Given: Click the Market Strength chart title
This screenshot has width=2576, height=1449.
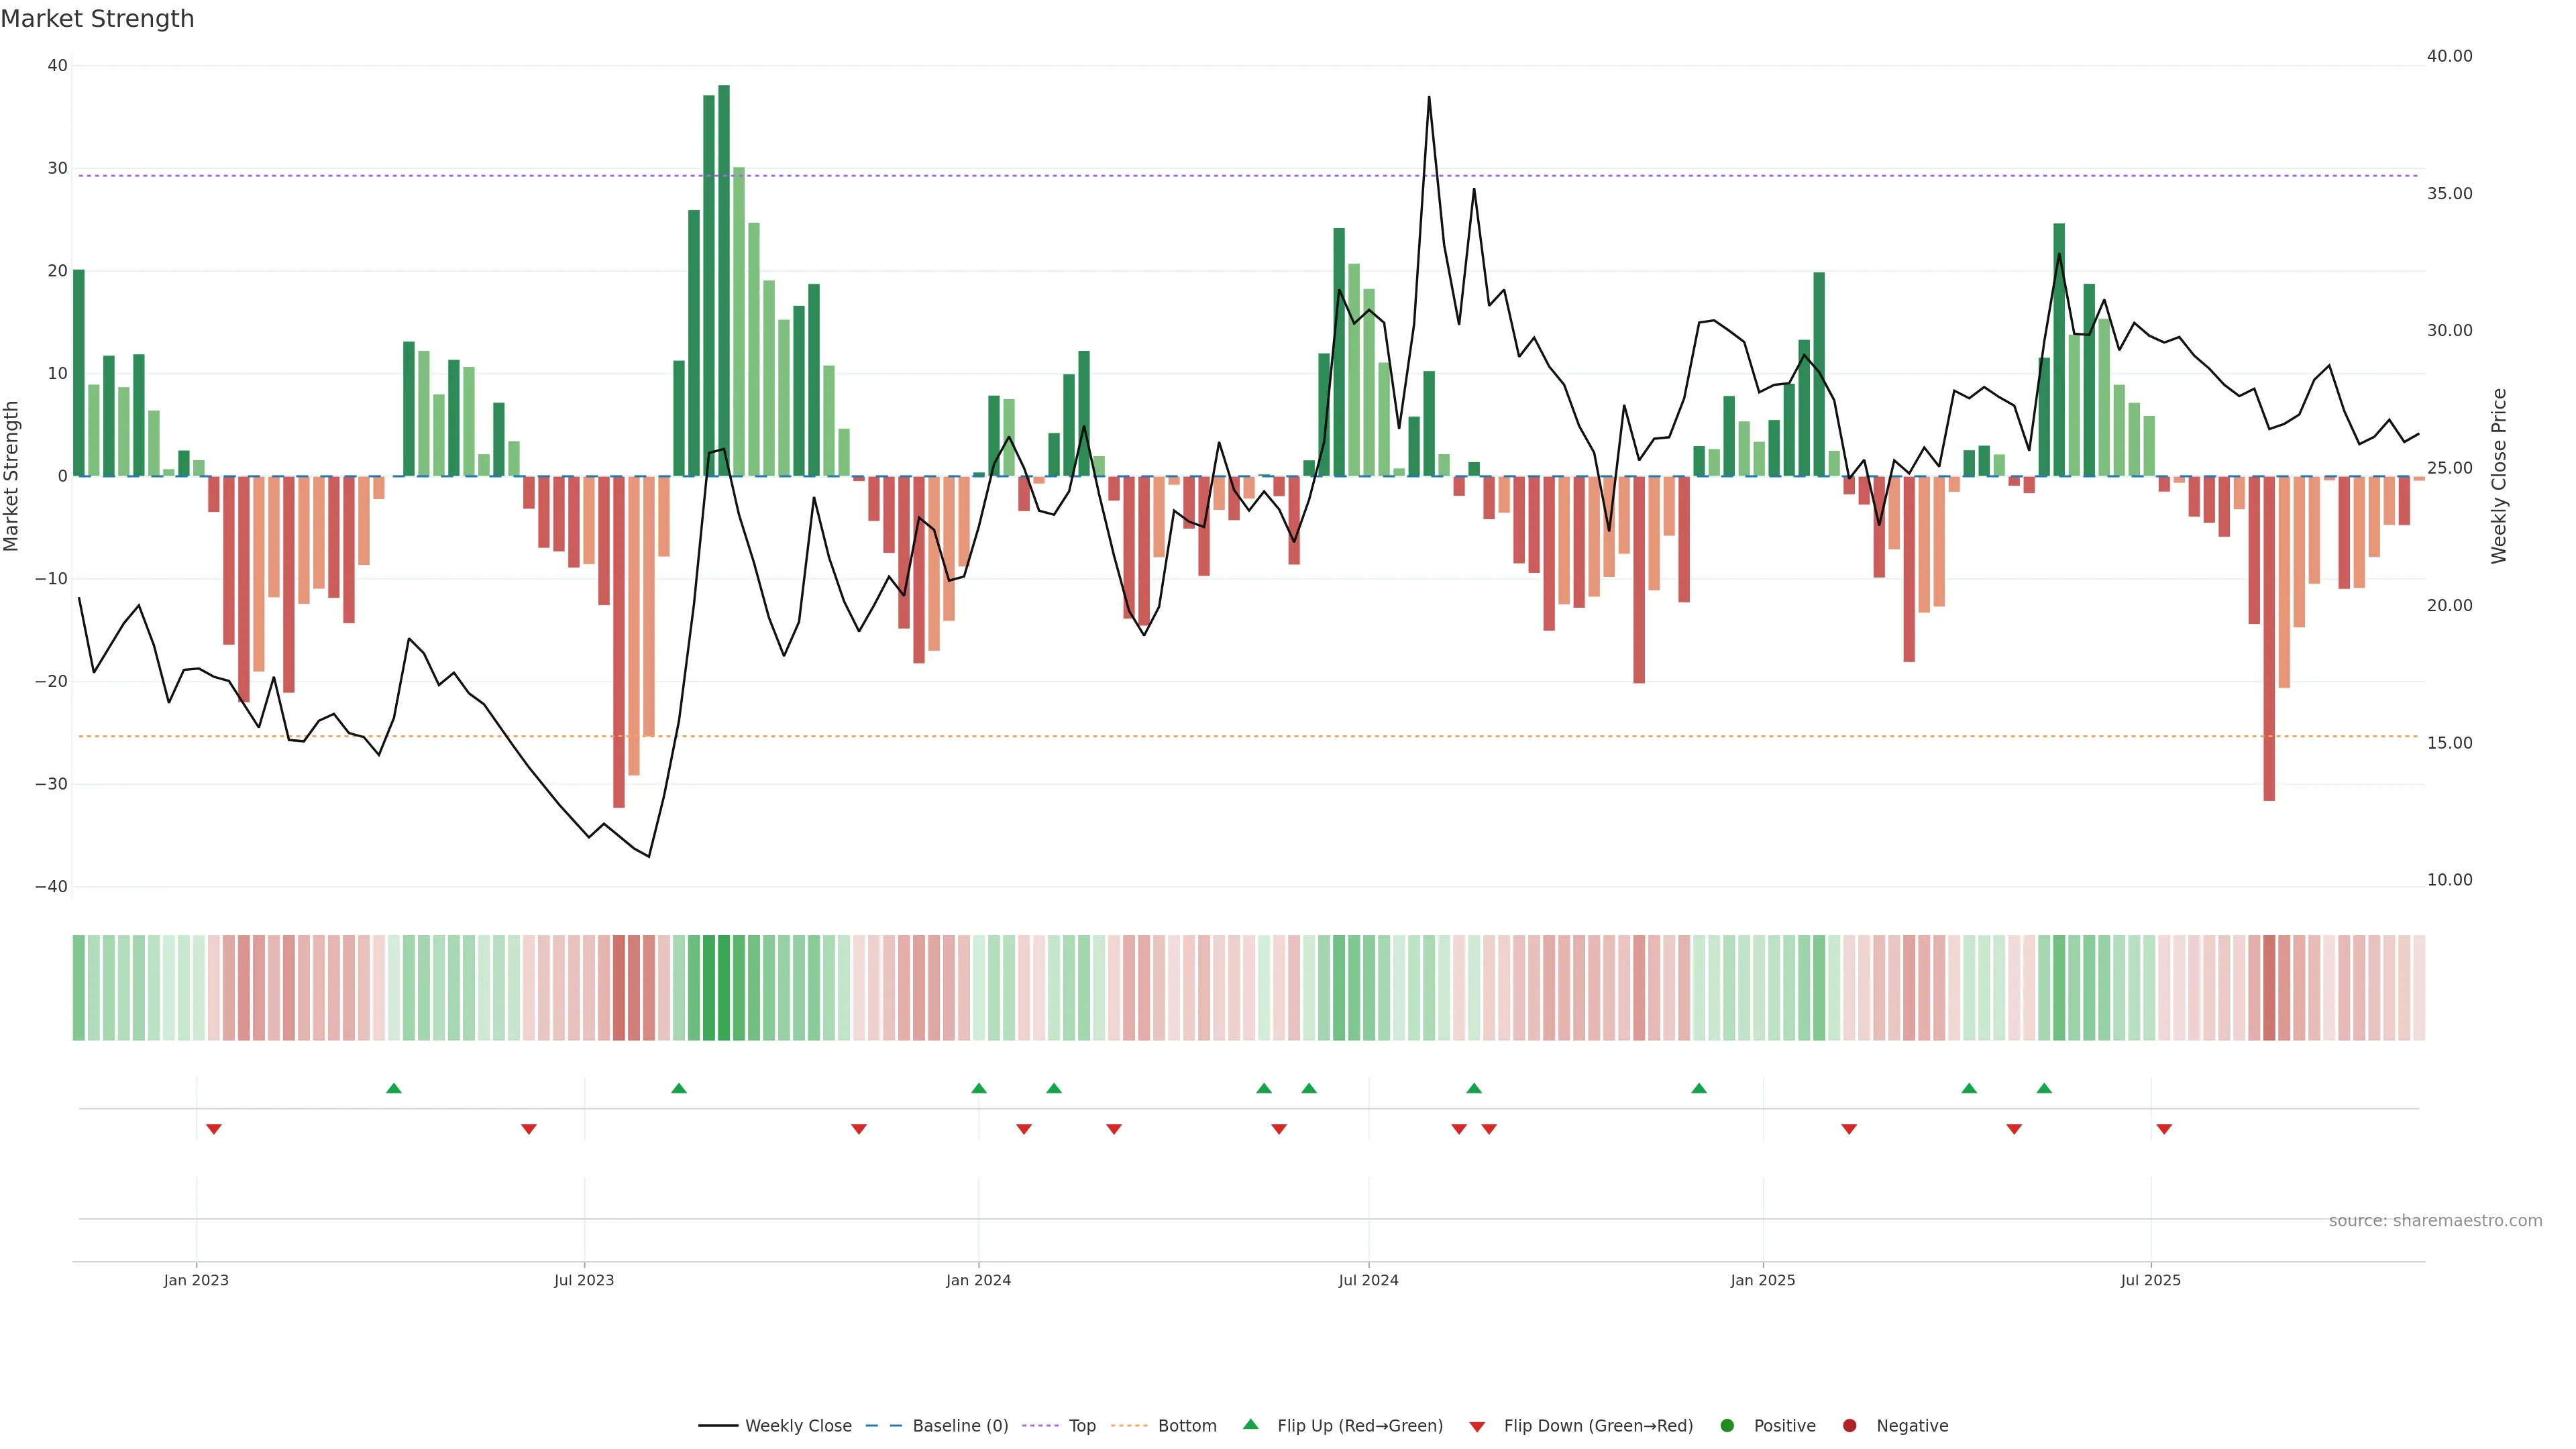Looking at the screenshot, I should click(97, 19).
